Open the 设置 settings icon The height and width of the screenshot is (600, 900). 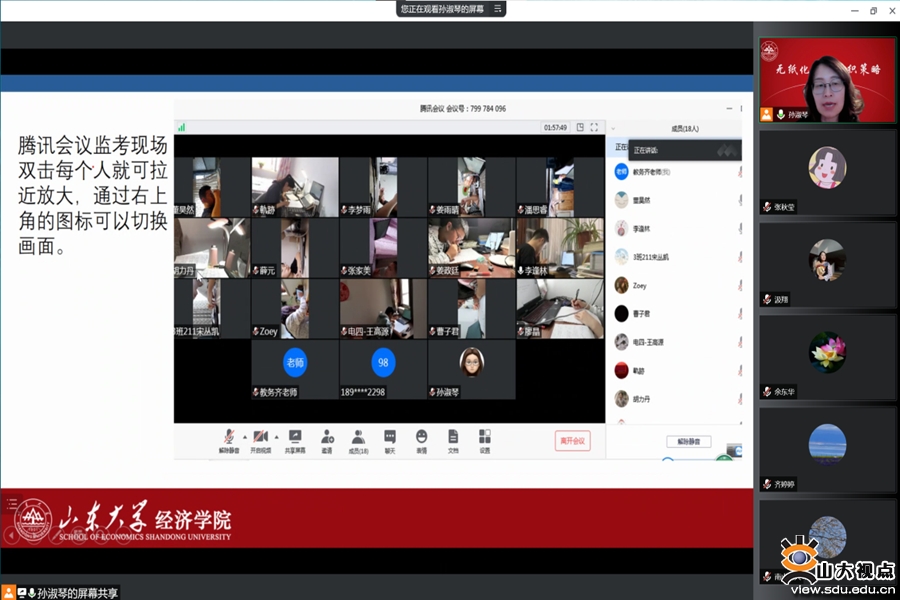[485, 437]
